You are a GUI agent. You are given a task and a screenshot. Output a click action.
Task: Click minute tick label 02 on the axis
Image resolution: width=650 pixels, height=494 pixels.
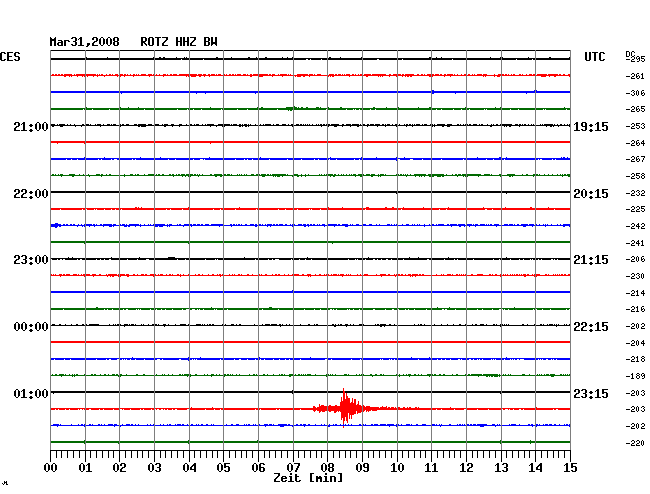[119, 468]
